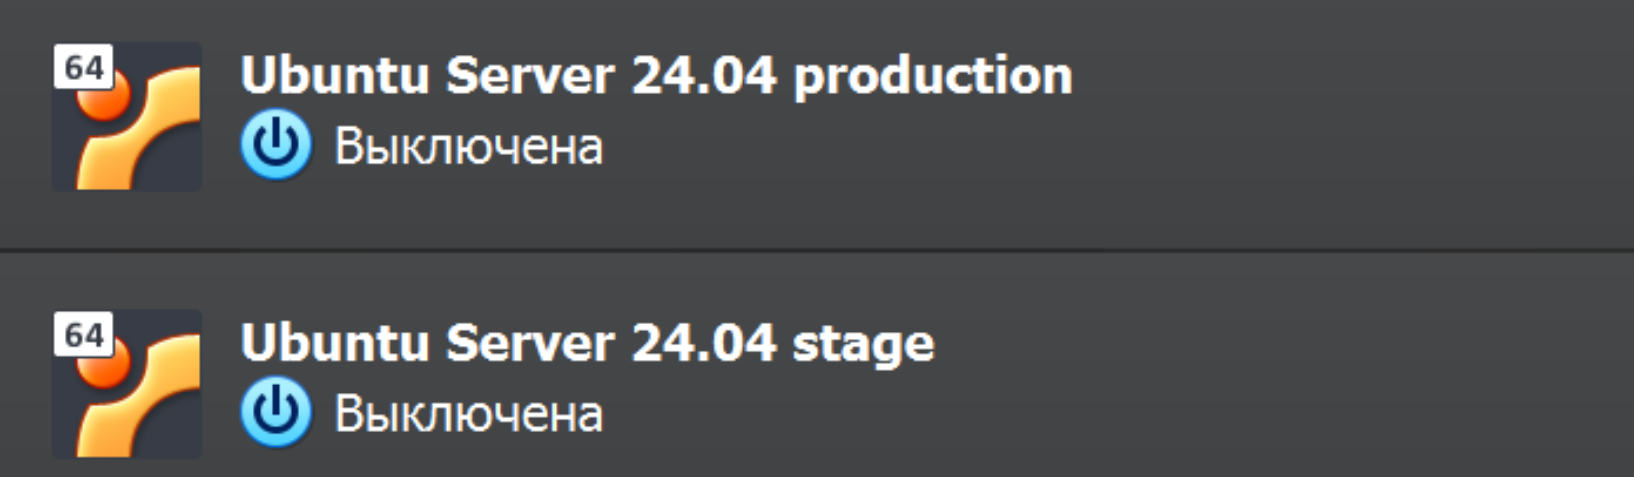This screenshot has width=1634, height=477.
Task: Click "24.04" in the production VM title
Action: 703,76
